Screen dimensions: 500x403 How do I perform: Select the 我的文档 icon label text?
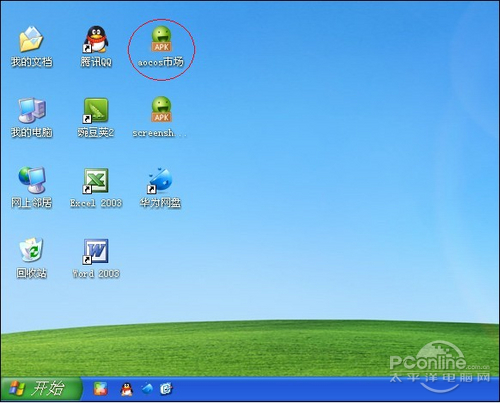coord(32,62)
